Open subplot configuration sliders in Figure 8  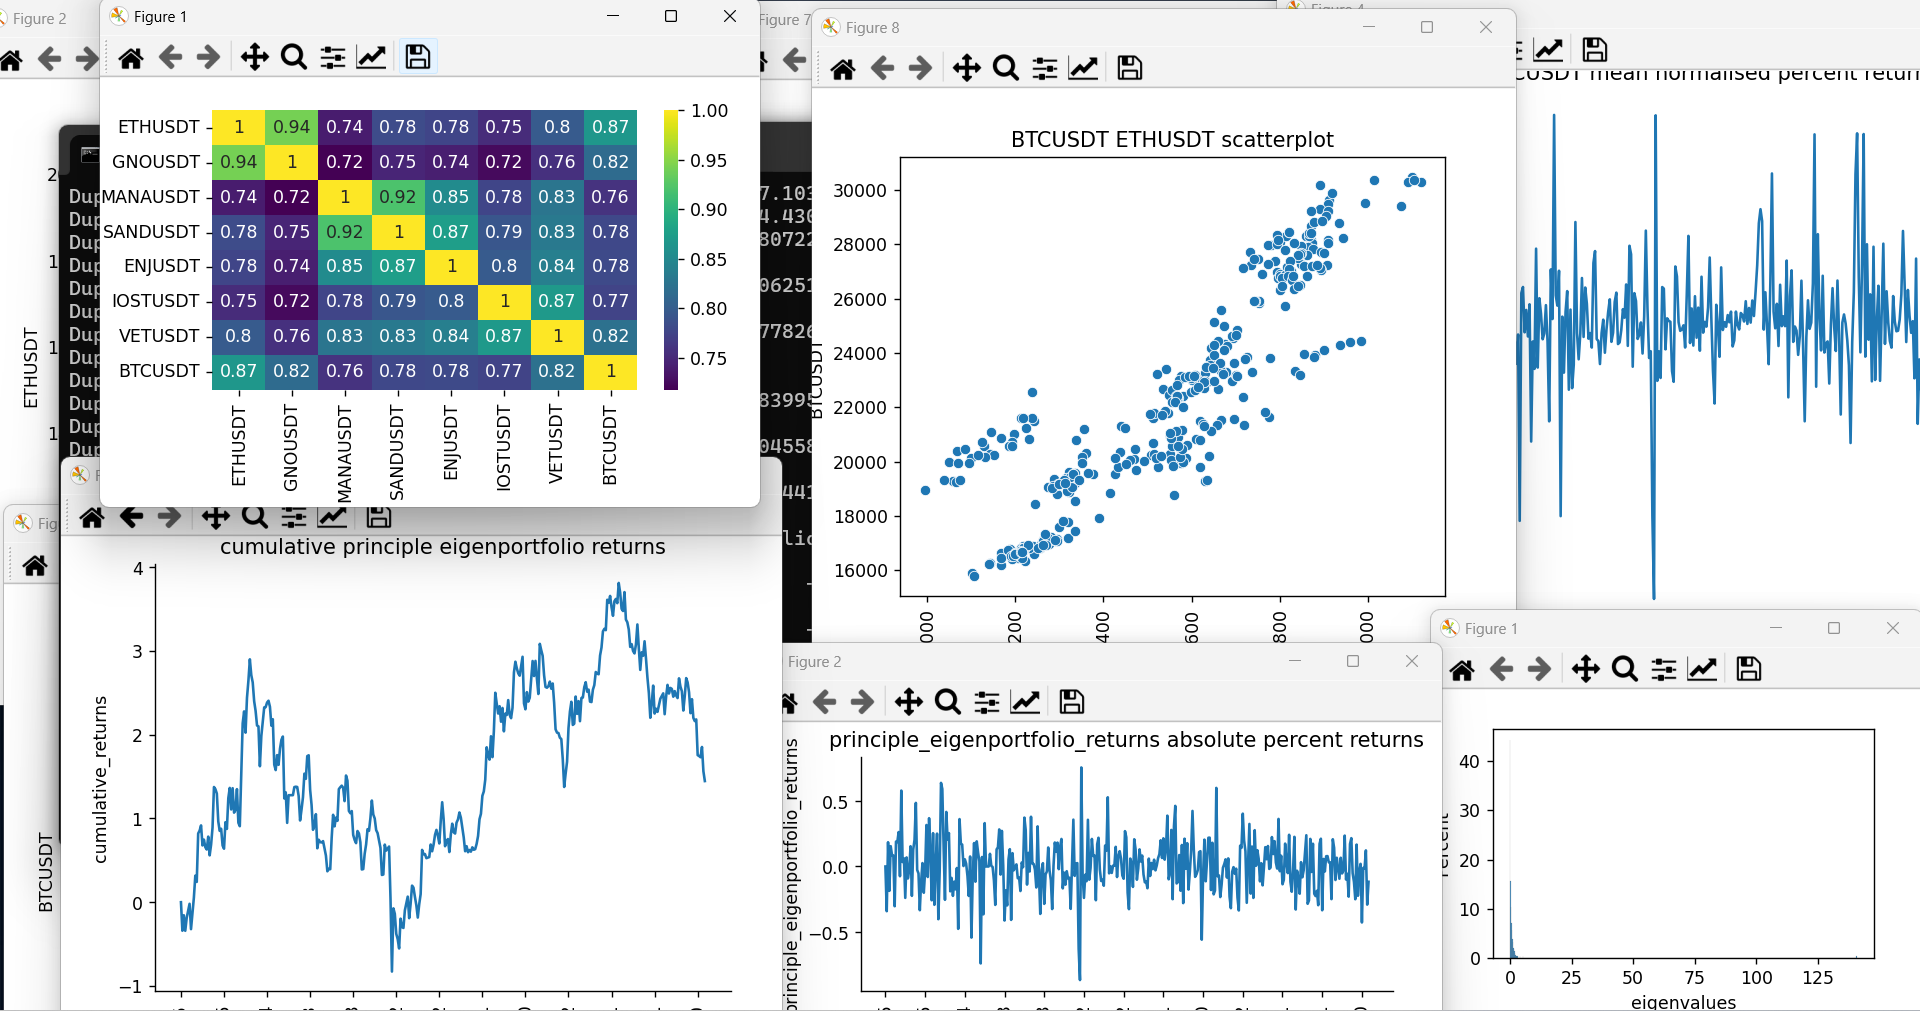[1044, 68]
